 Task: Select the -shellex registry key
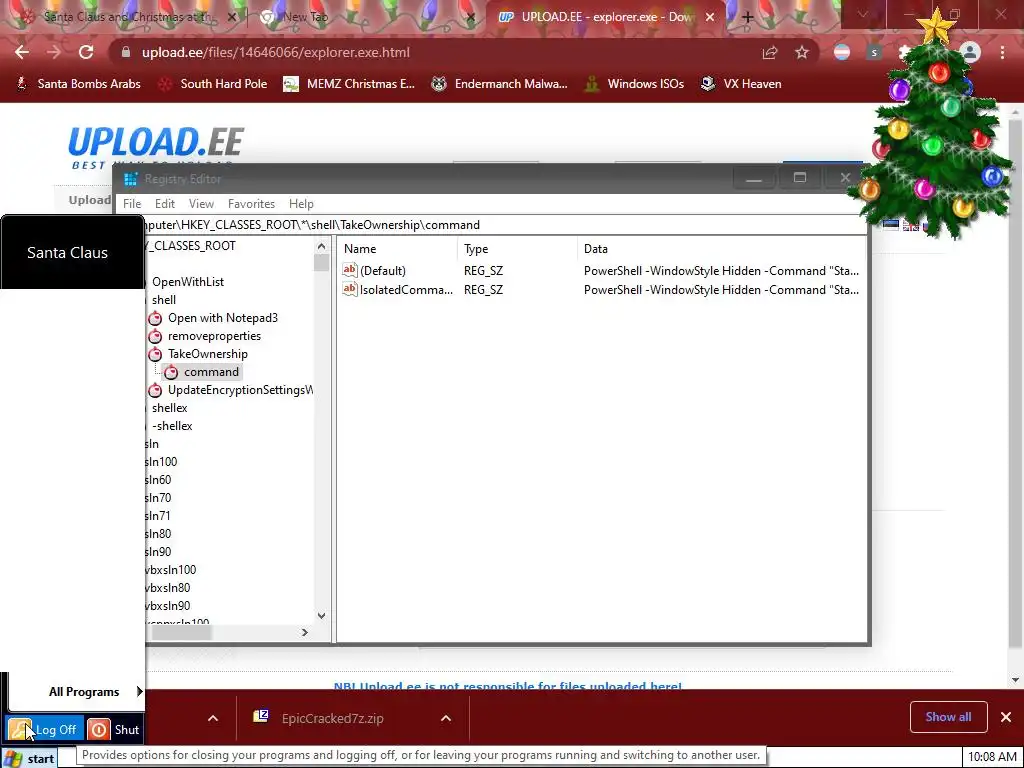click(172, 426)
